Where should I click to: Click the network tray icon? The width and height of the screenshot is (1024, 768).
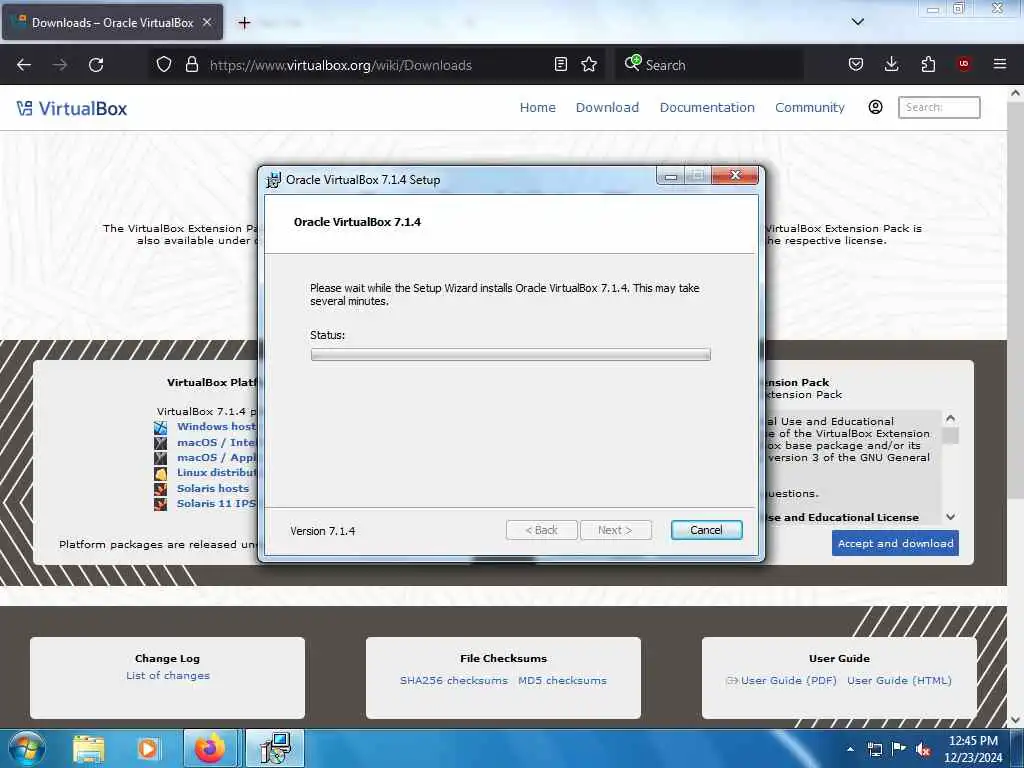[874, 750]
